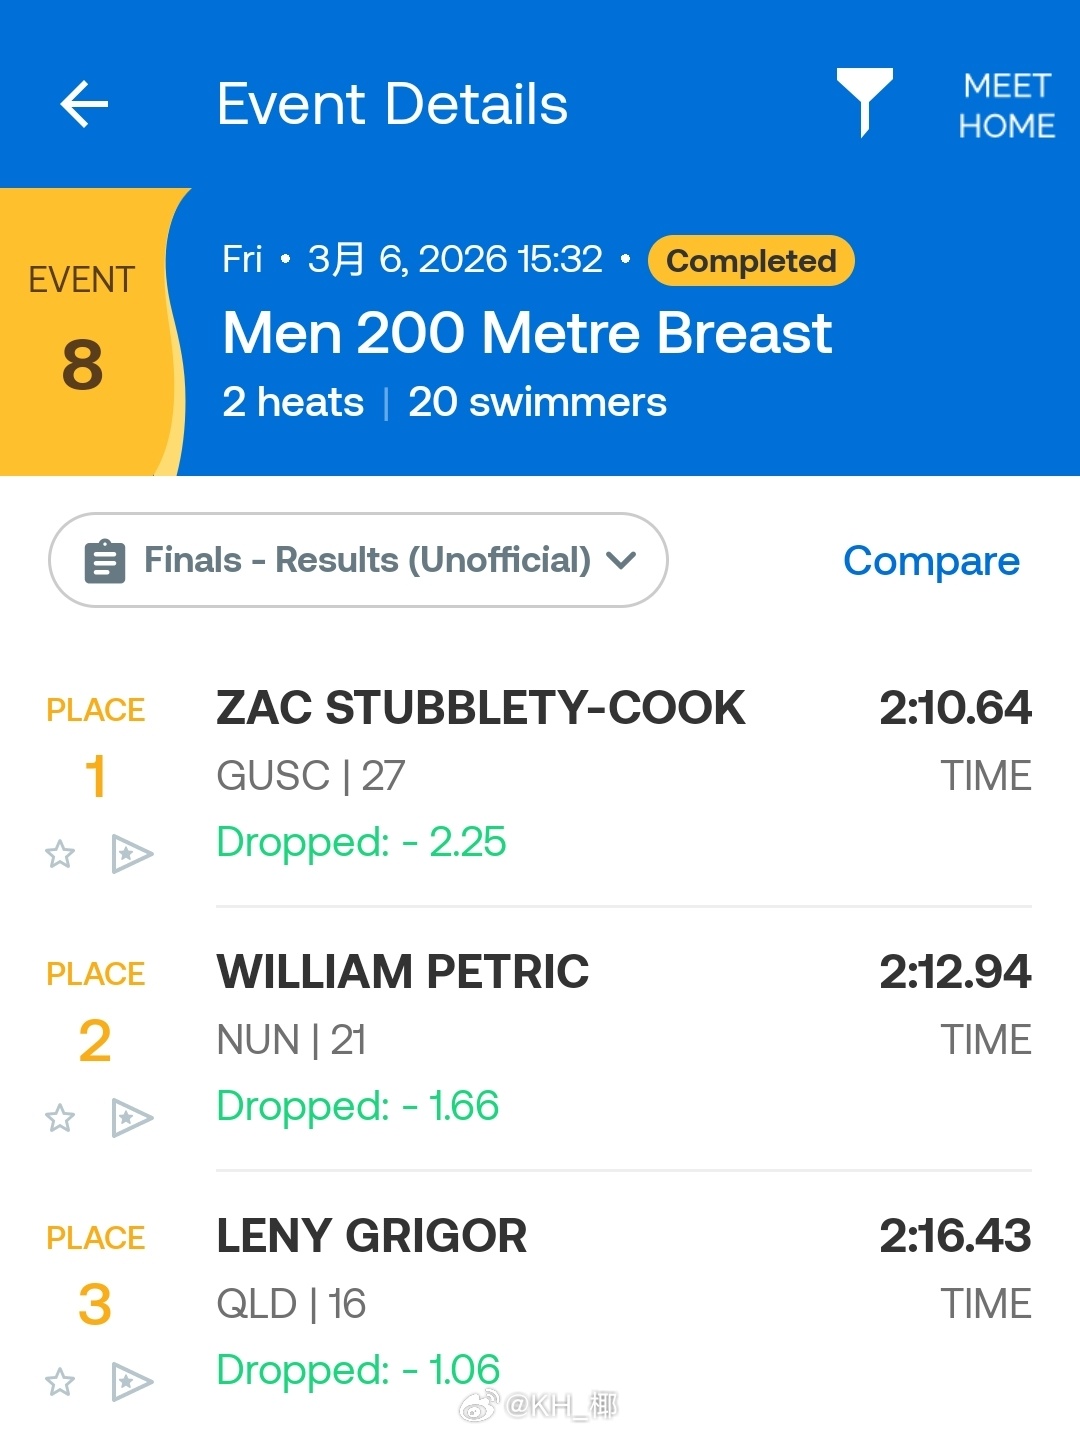Toggle favorite star for Leny Grigor
This screenshot has width=1080, height=1433.
(x=60, y=1382)
